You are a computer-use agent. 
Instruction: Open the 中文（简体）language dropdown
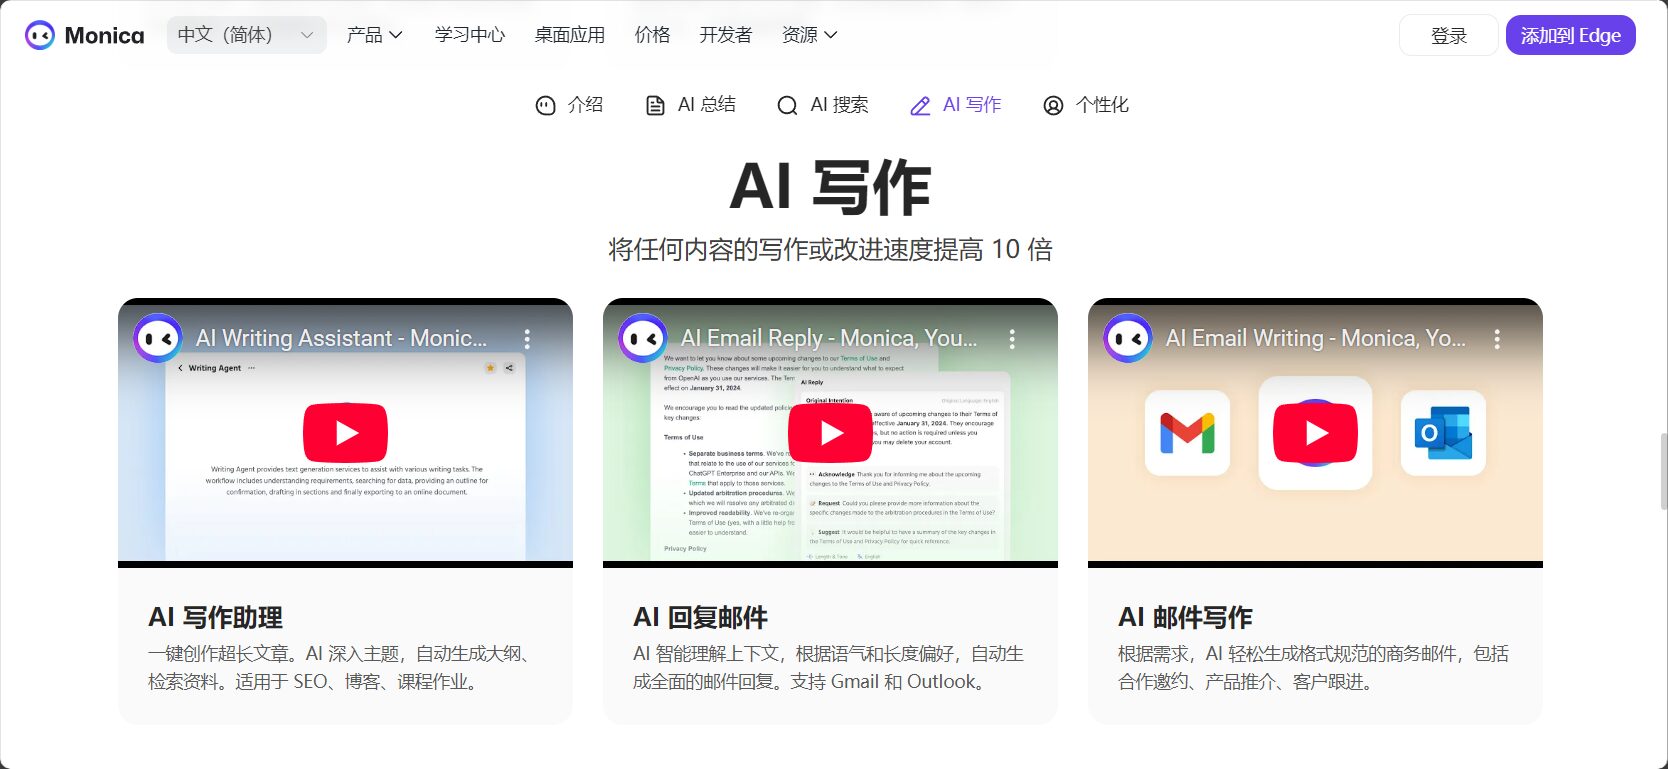(246, 35)
